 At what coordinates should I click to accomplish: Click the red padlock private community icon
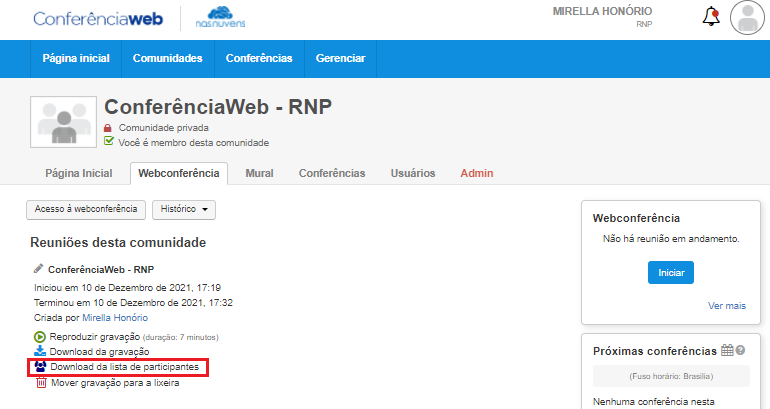(x=108, y=128)
